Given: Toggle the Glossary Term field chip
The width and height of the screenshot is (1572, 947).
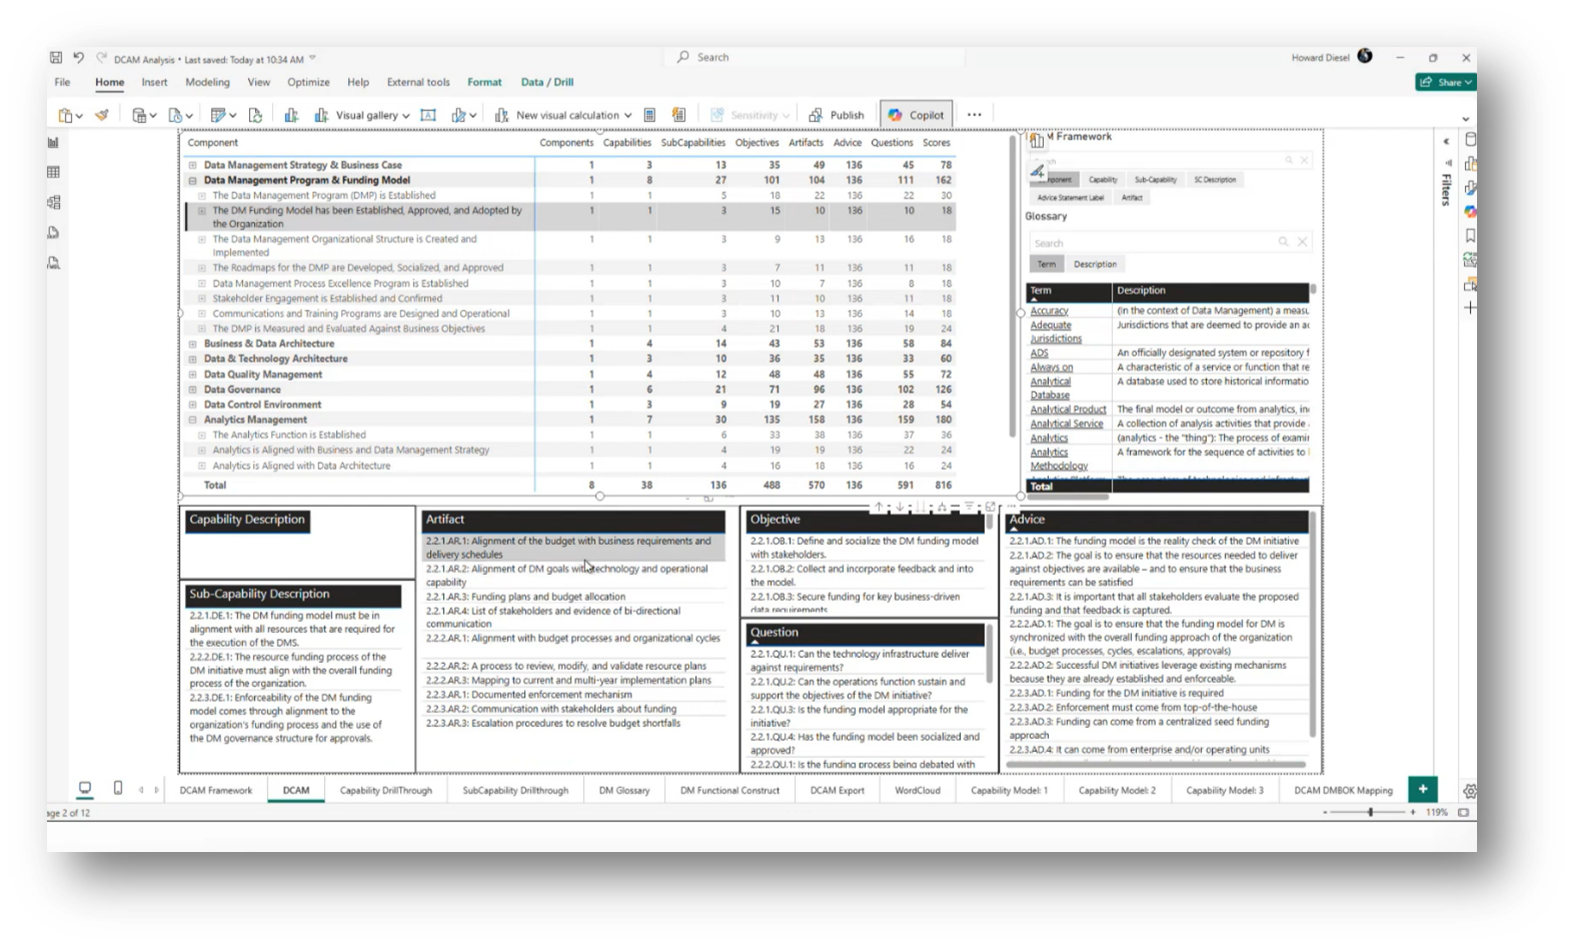Looking at the screenshot, I should click(1046, 264).
